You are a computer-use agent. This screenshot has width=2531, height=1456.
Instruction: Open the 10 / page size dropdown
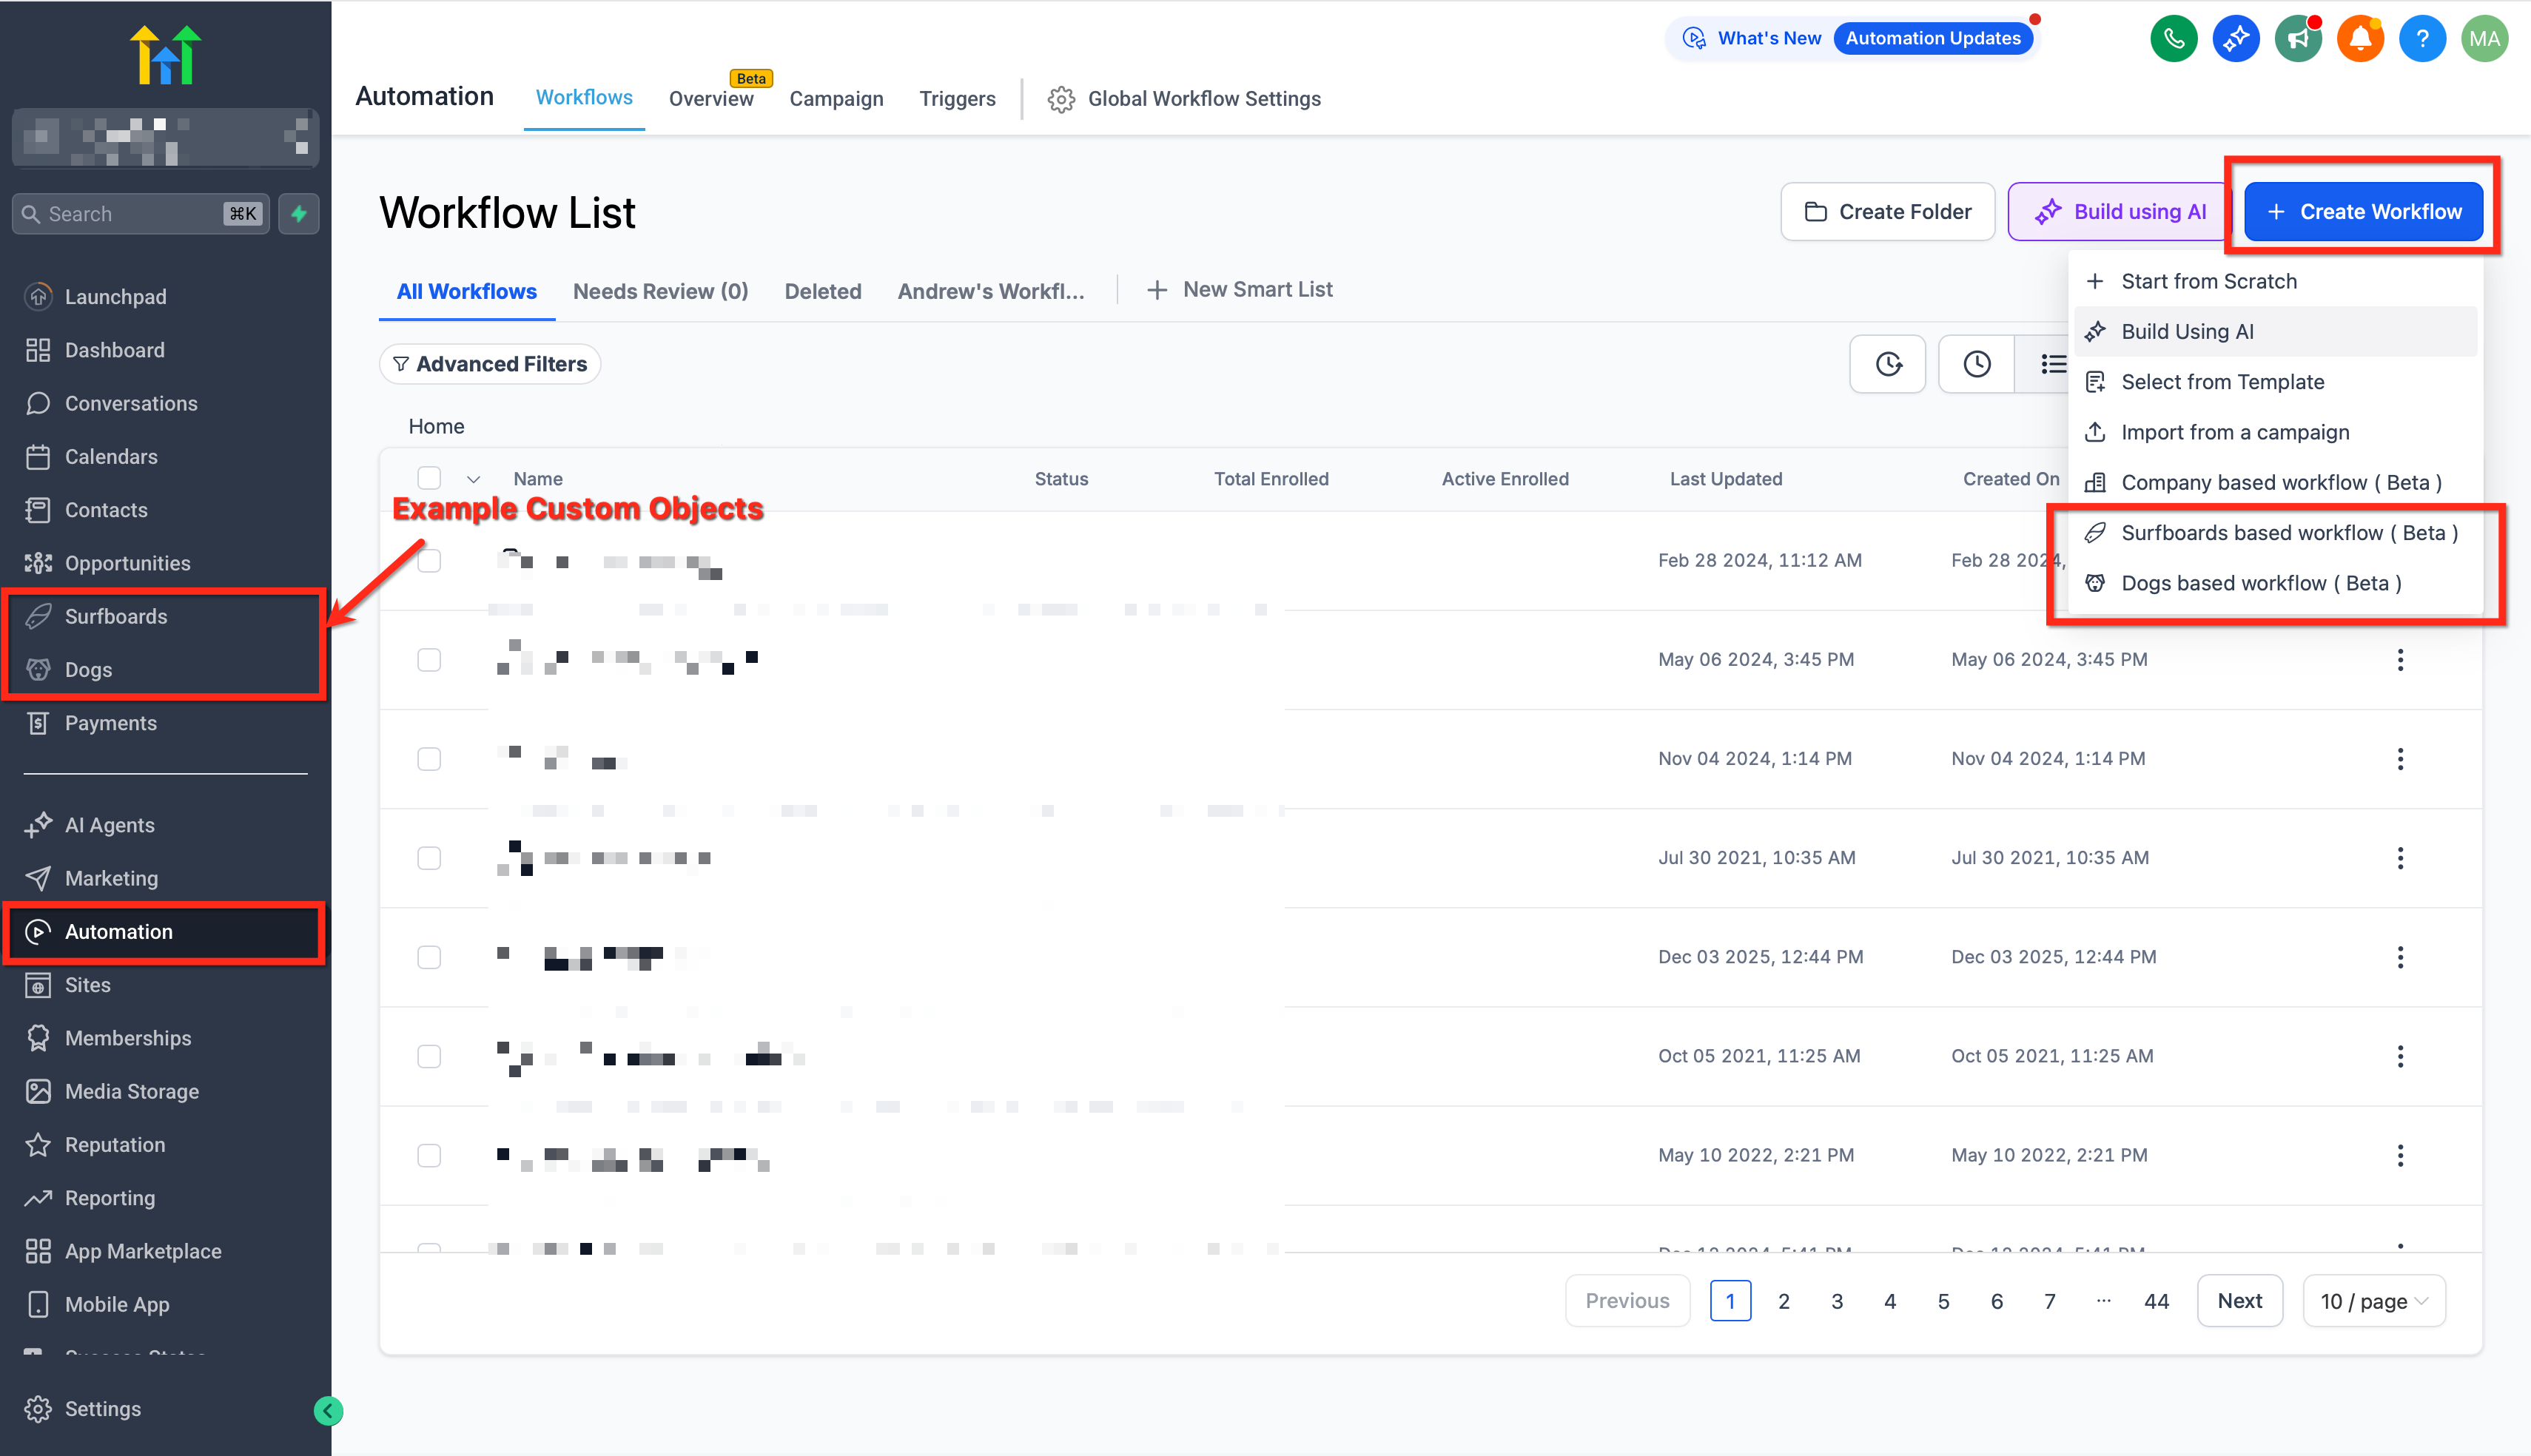tap(2373, 1301)
